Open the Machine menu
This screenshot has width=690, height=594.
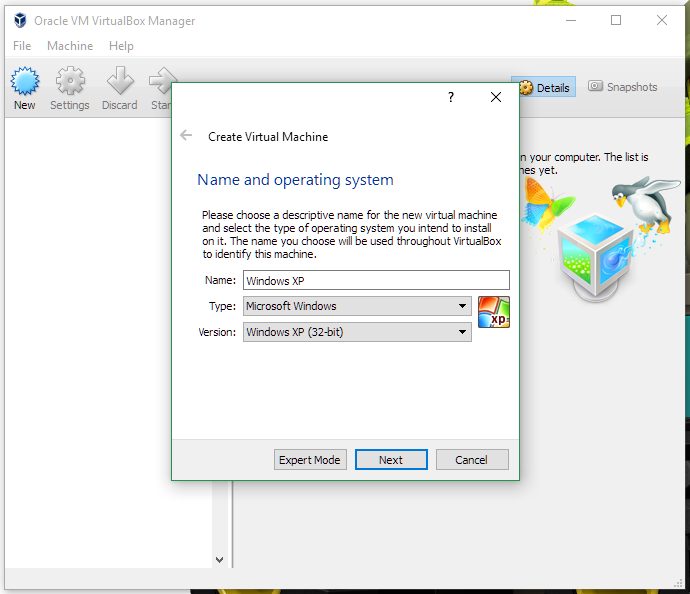[70, 46]
